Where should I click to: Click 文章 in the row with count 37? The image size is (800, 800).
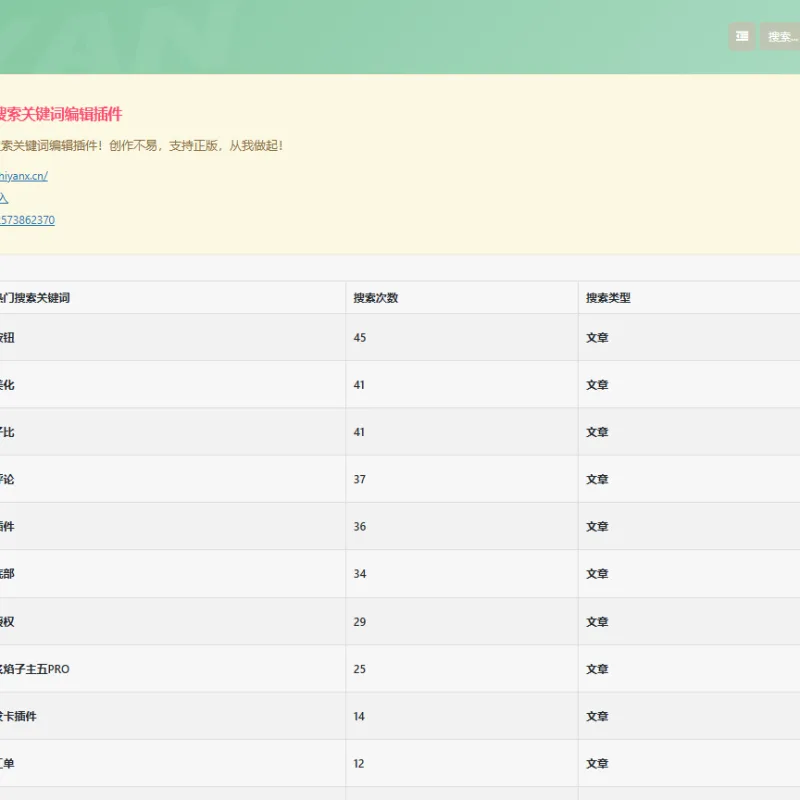click(x=597, y=479)
